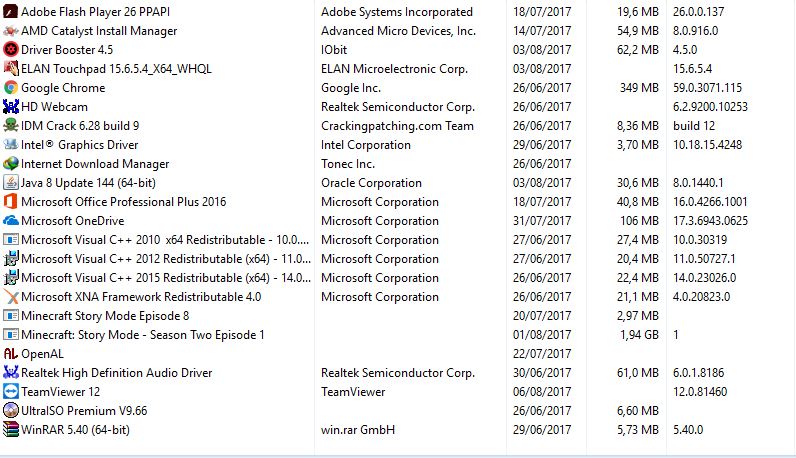Select the 'OpenAL' program name
Viewport: 796px width, 458px height.
point(42,354)
